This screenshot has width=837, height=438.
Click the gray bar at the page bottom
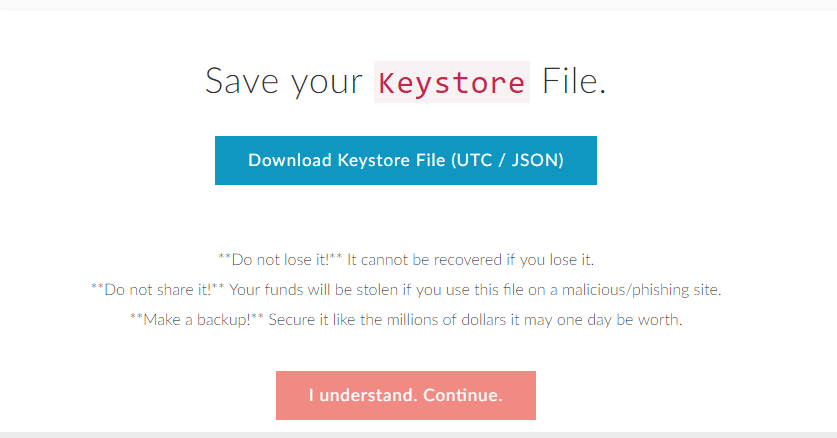(x=418, y=434)
